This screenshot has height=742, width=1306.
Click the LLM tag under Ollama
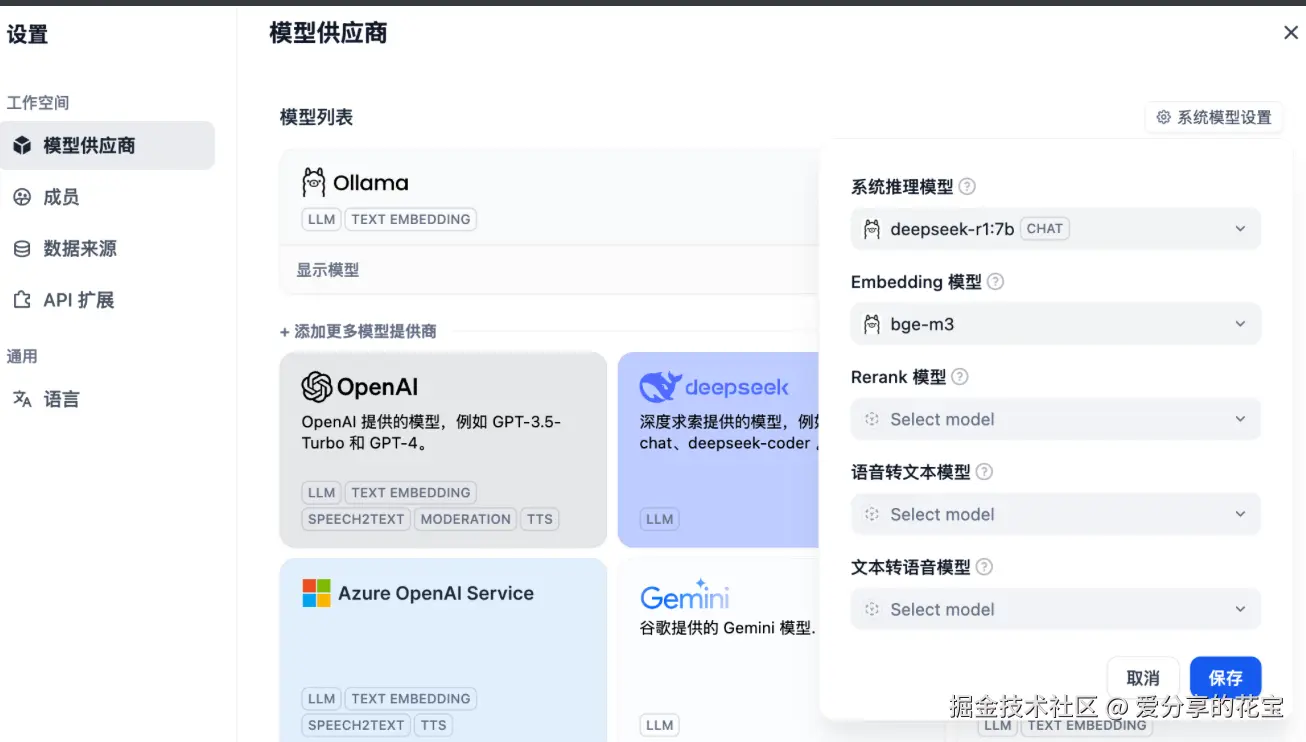tap(321, 219)
